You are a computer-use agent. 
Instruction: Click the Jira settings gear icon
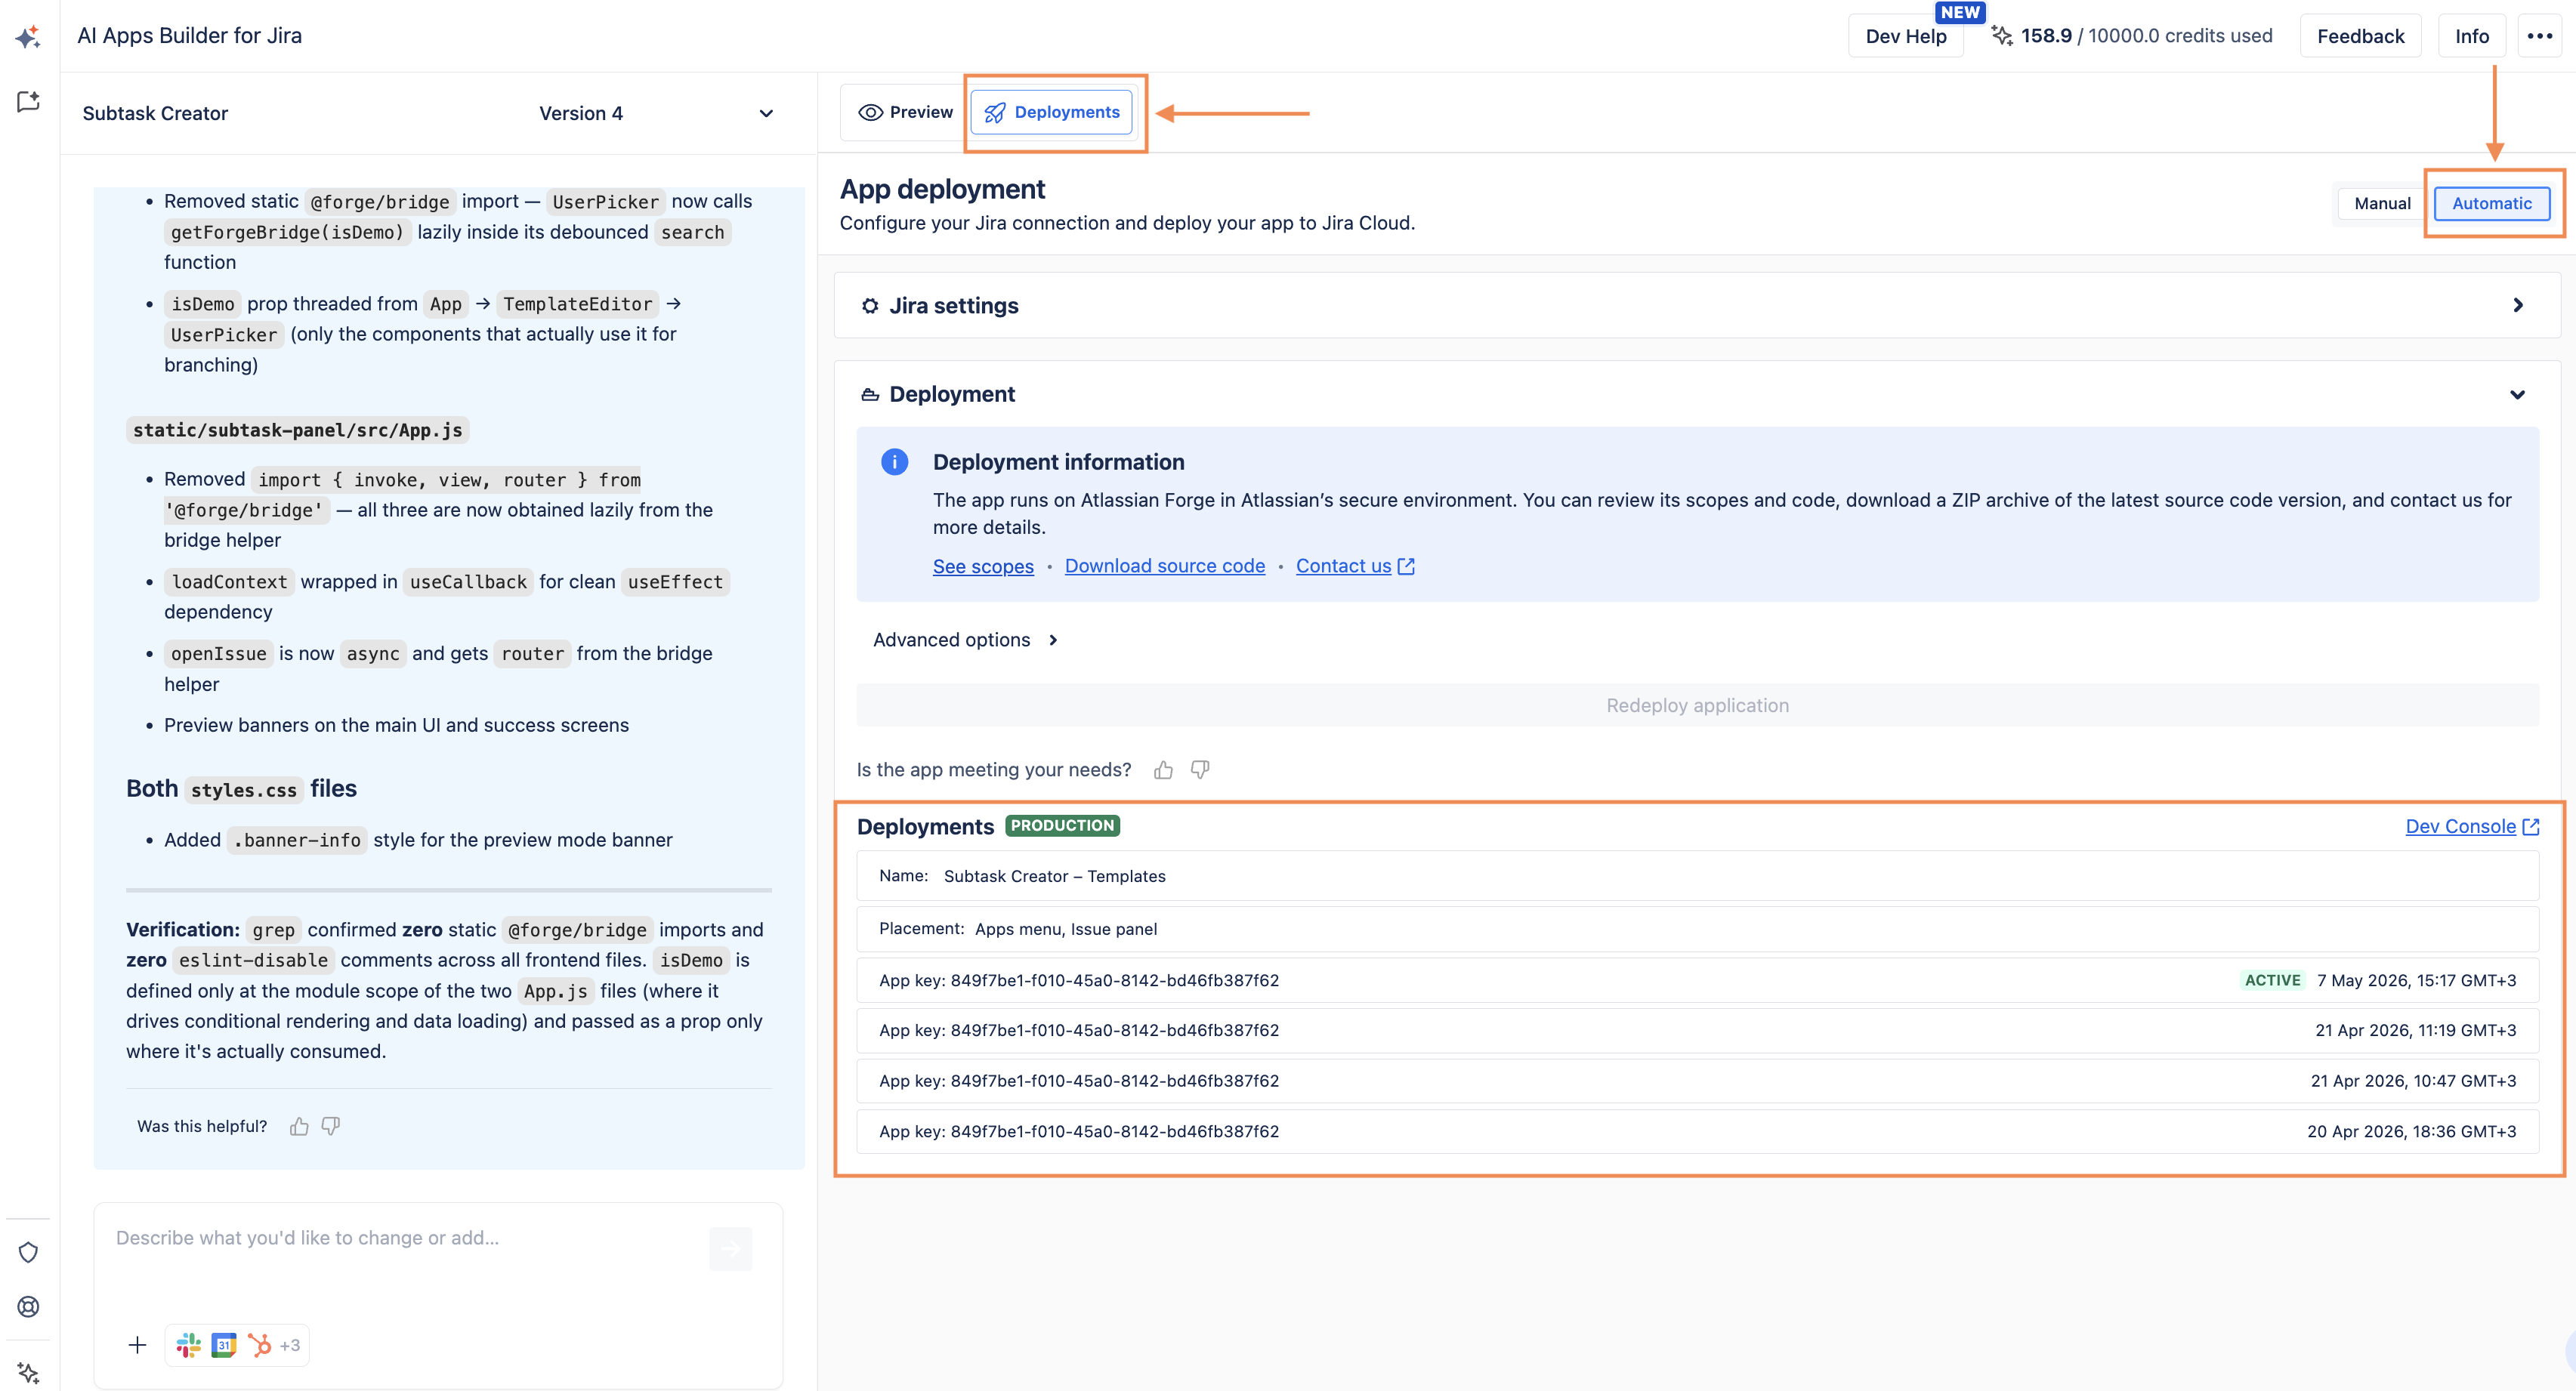tap(870, 306)
